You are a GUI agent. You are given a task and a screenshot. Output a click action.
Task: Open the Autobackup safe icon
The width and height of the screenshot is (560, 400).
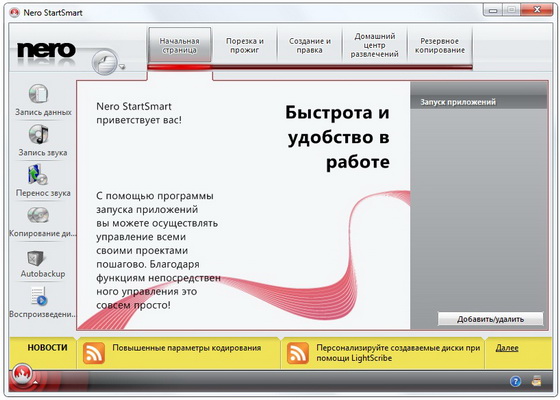(x=35, y=258)
